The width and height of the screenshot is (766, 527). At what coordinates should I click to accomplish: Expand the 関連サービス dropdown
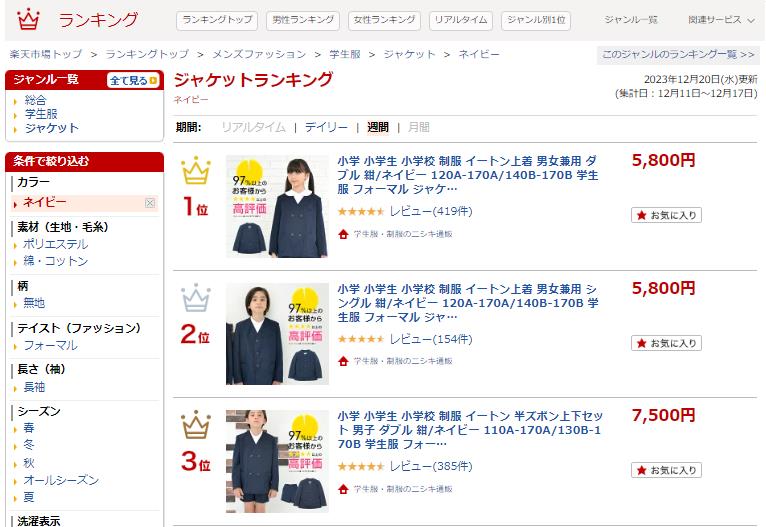coord(721,20)
